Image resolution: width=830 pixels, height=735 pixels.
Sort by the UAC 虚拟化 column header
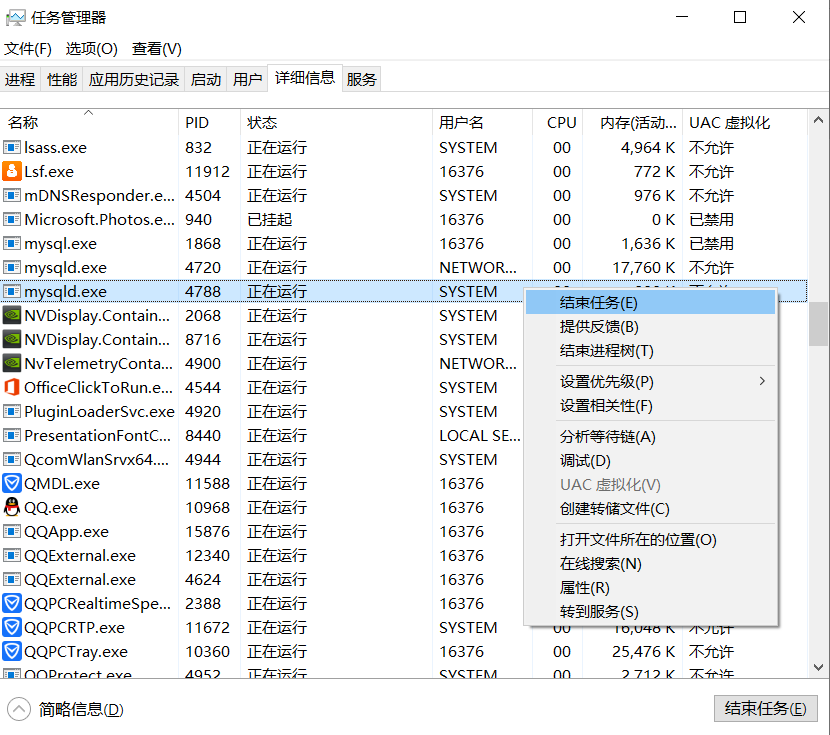745,123
